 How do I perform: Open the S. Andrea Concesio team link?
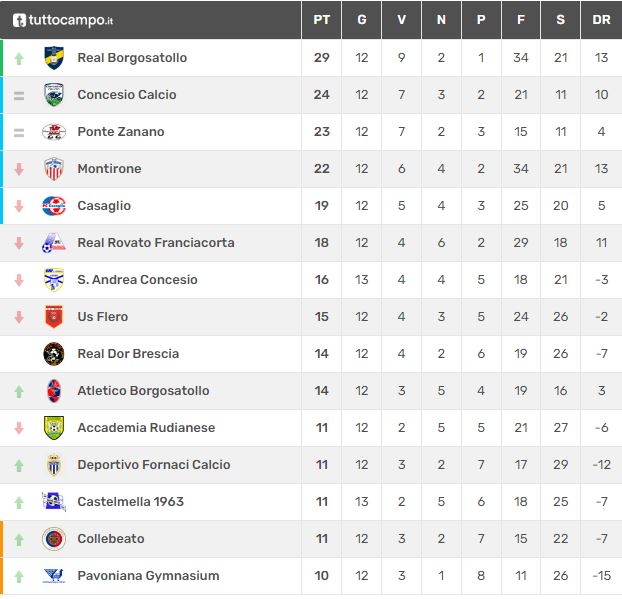click(137, 280)
